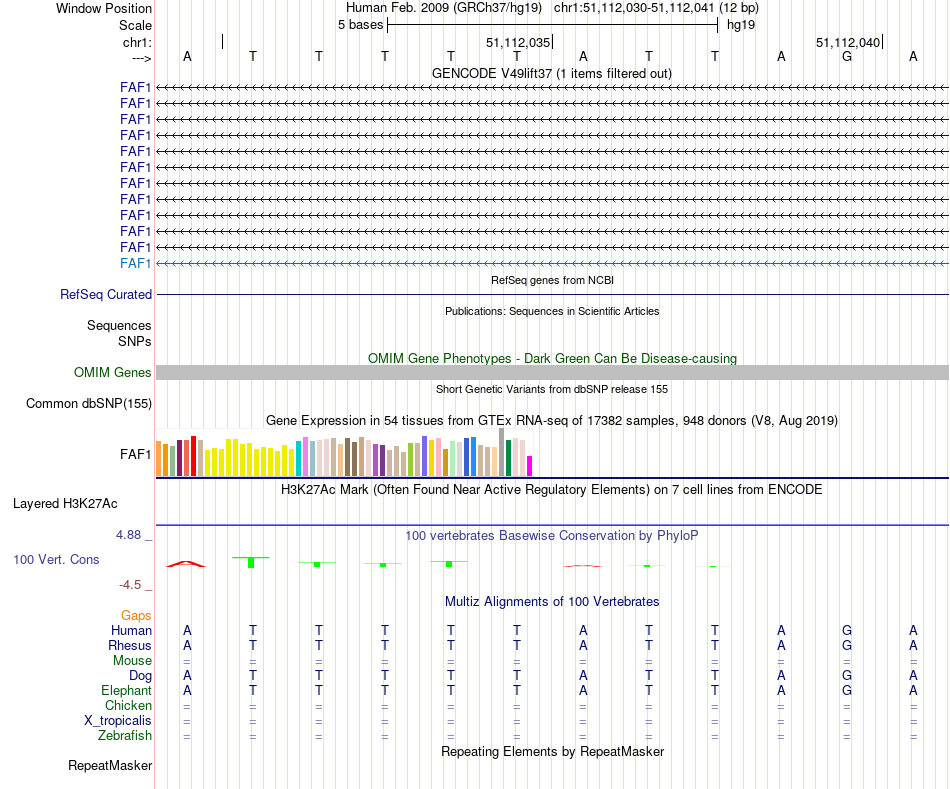The height and width of the screenshot is (789, 950).
Task: Click the -4.5 lower PhyloP scale value
Action: click(130, 585)
